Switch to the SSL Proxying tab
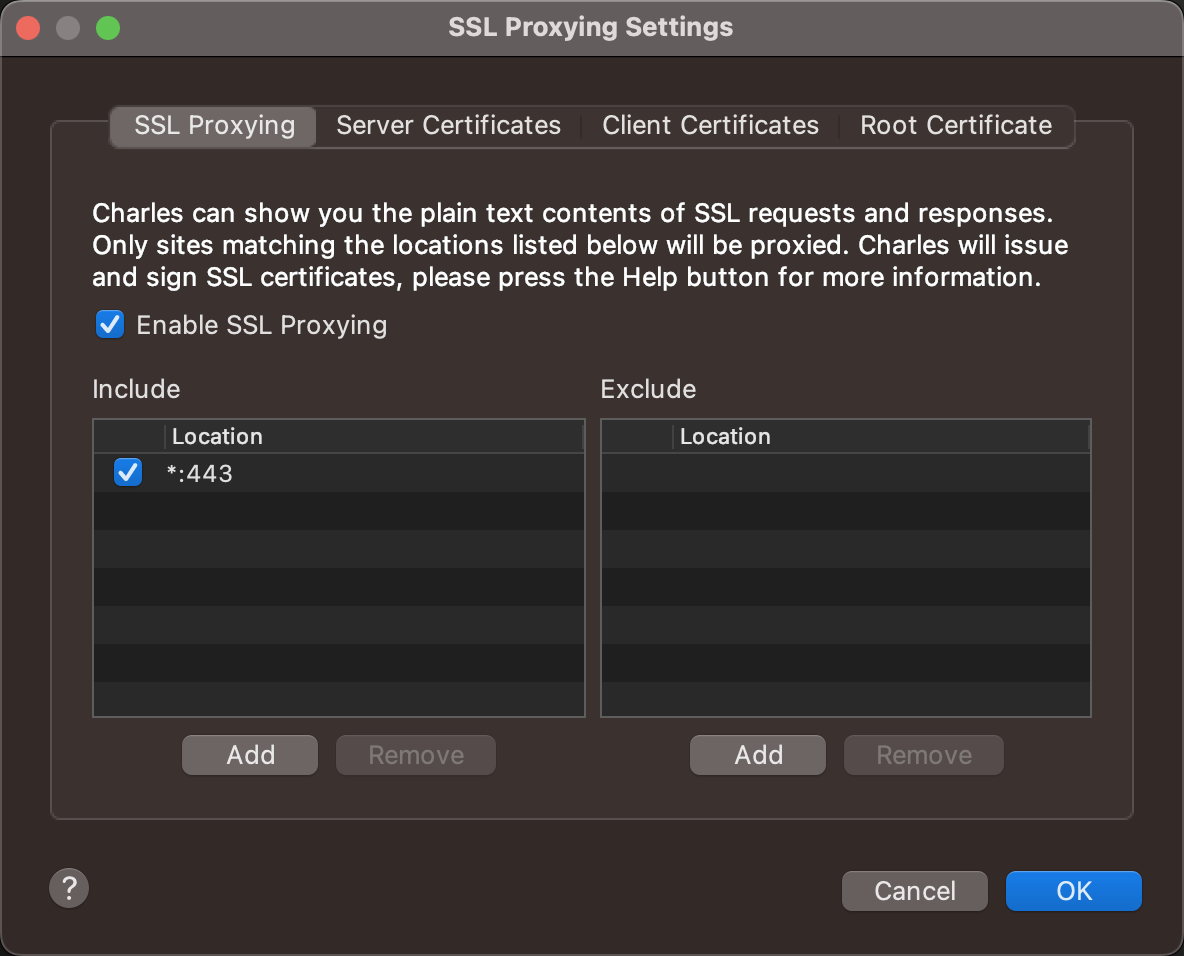The width and height of the screenshot is (1184, 956). pyautogui.click(x=214, y=126)
